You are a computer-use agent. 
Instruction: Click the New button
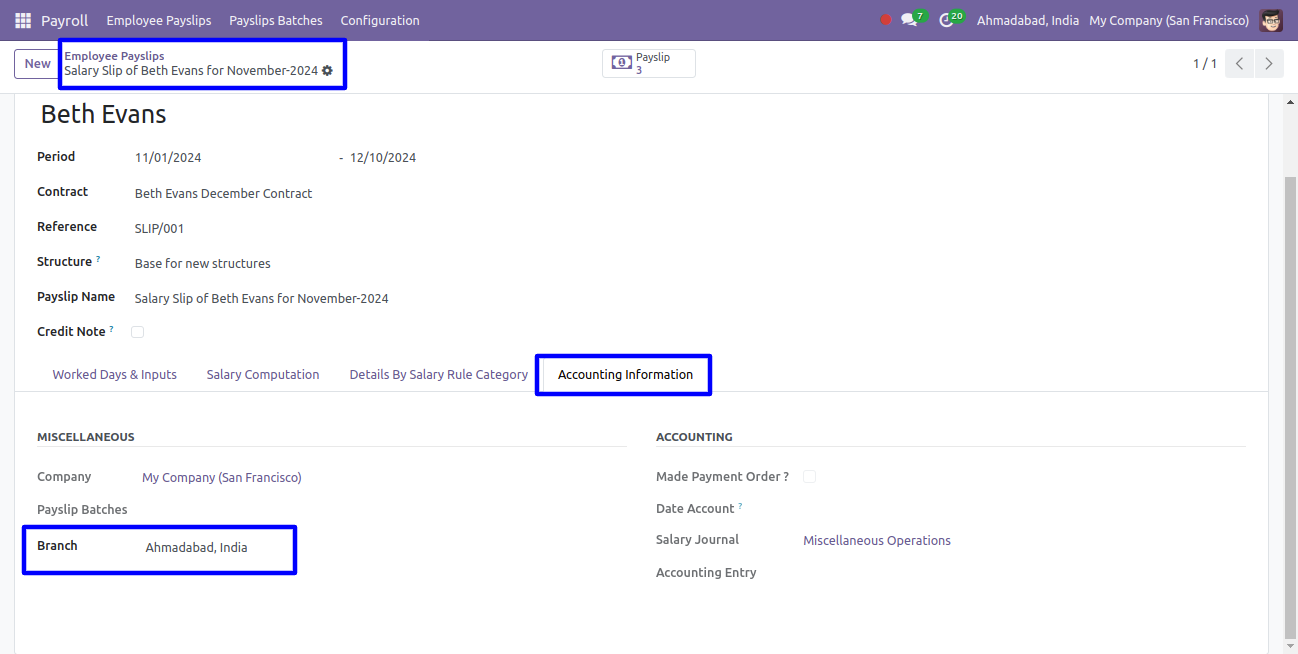[x=38, y=64]
